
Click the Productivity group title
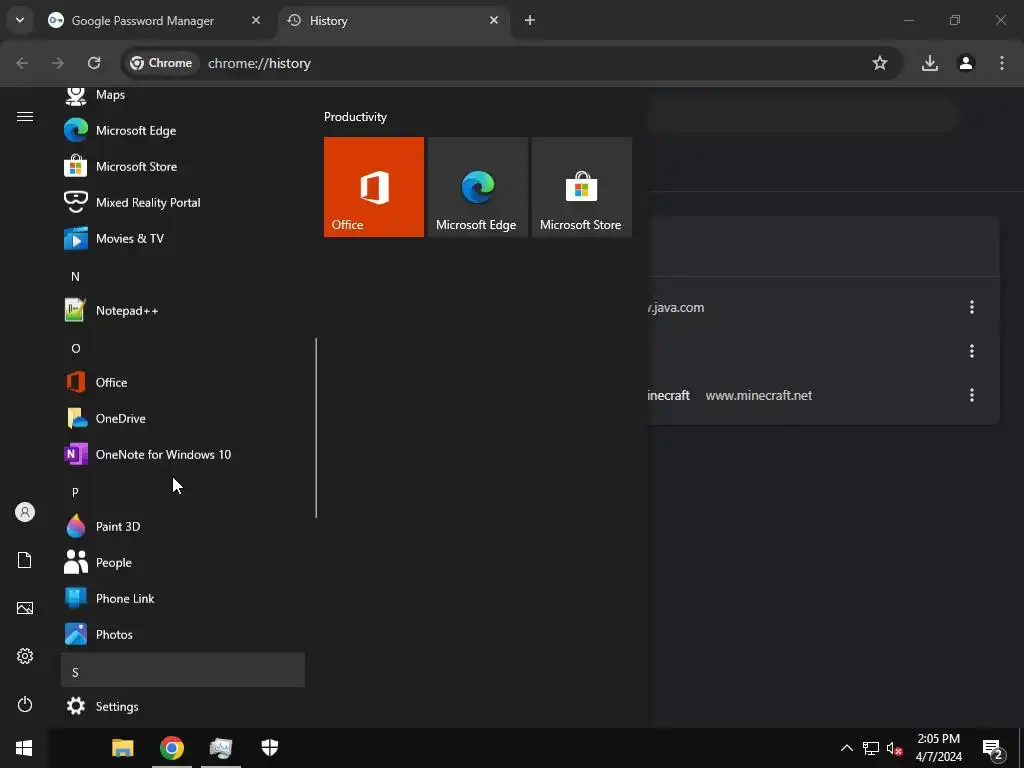pyautogui.click(x=355, y=117)
